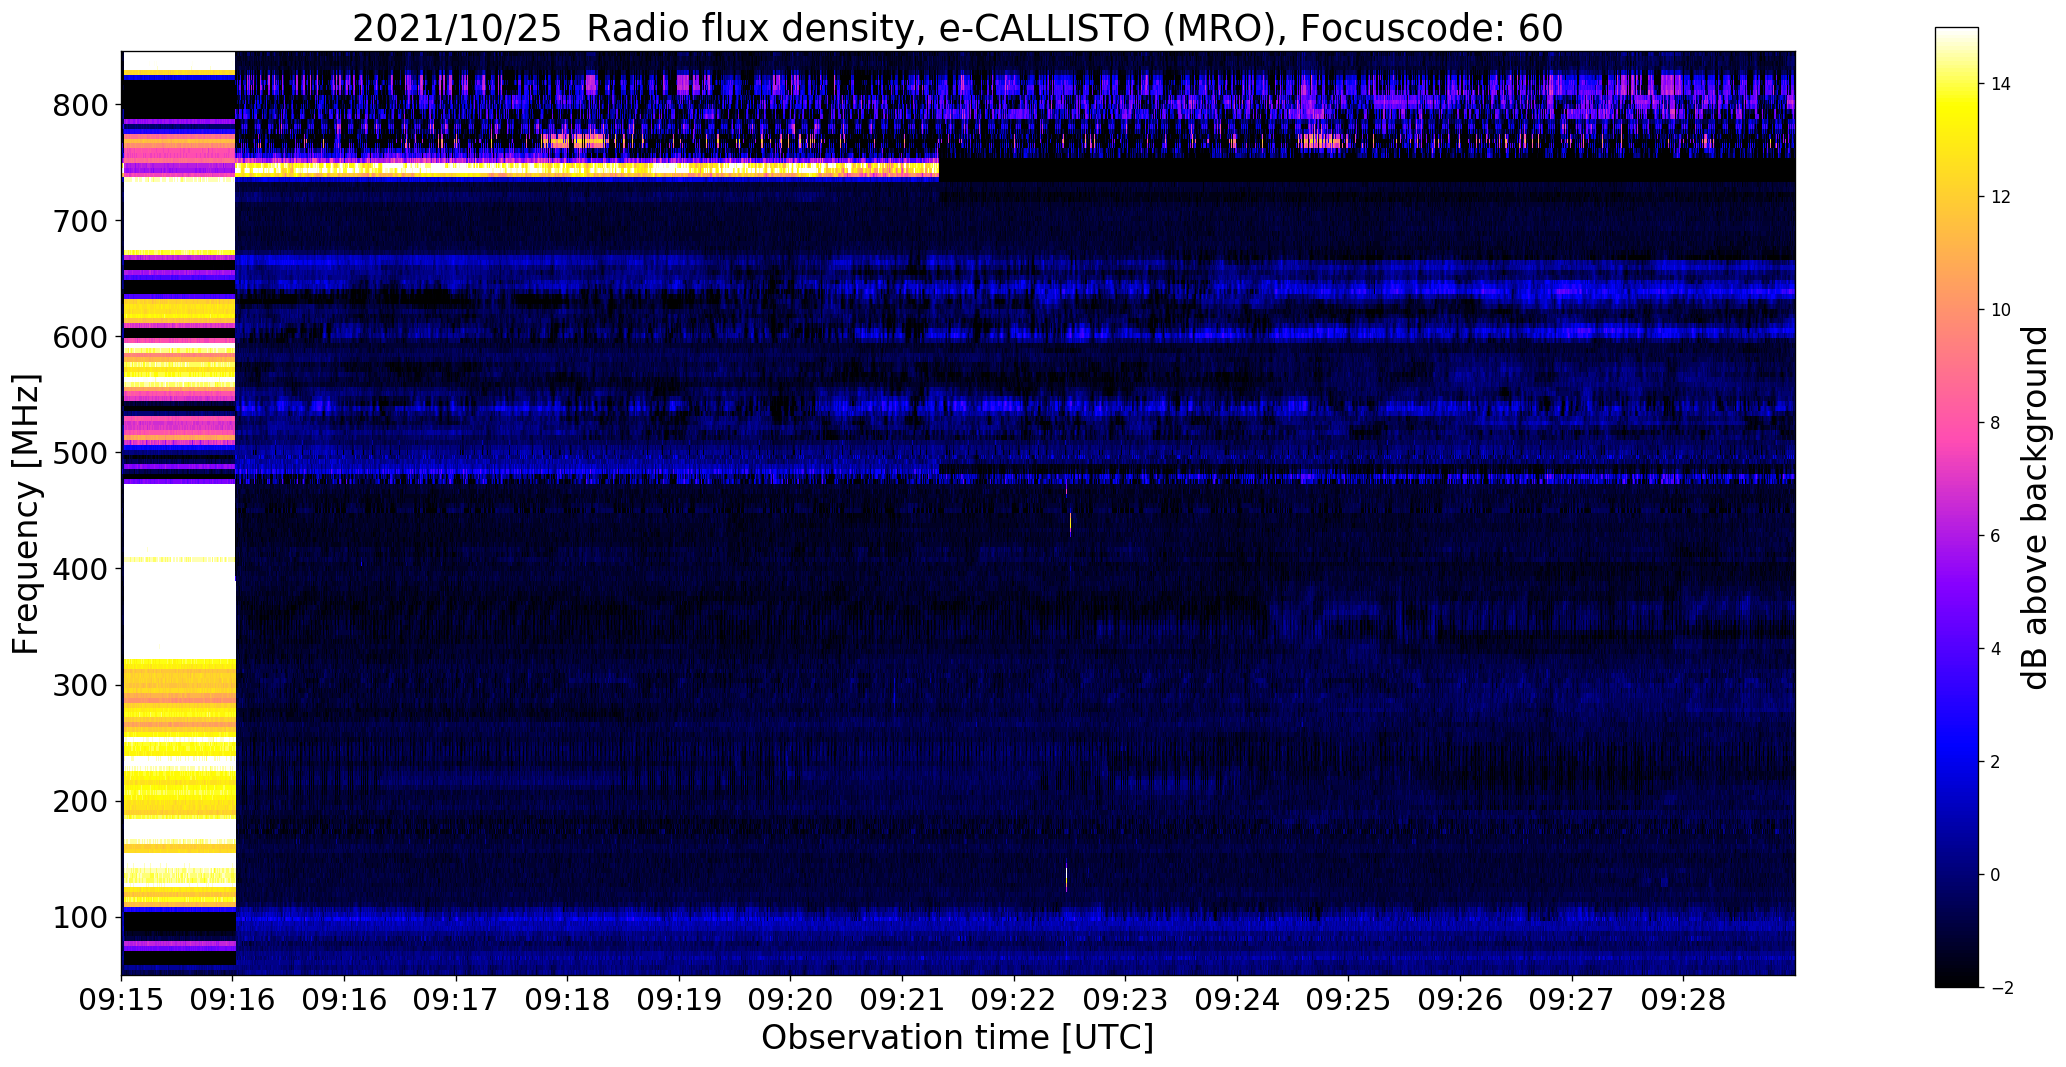Click the 09:25 time tick label
2066x1067 pixels.
[x=1349, y=1000]
